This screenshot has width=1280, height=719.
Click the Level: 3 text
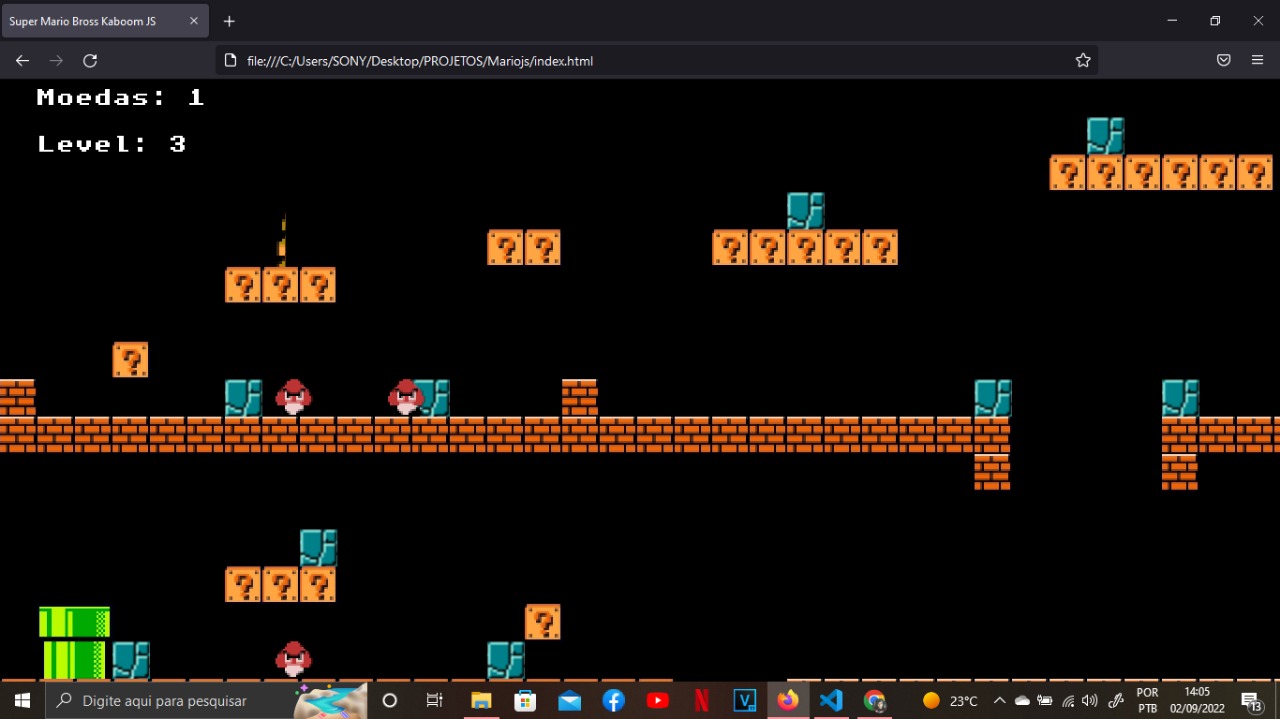[x=112, y=144]
